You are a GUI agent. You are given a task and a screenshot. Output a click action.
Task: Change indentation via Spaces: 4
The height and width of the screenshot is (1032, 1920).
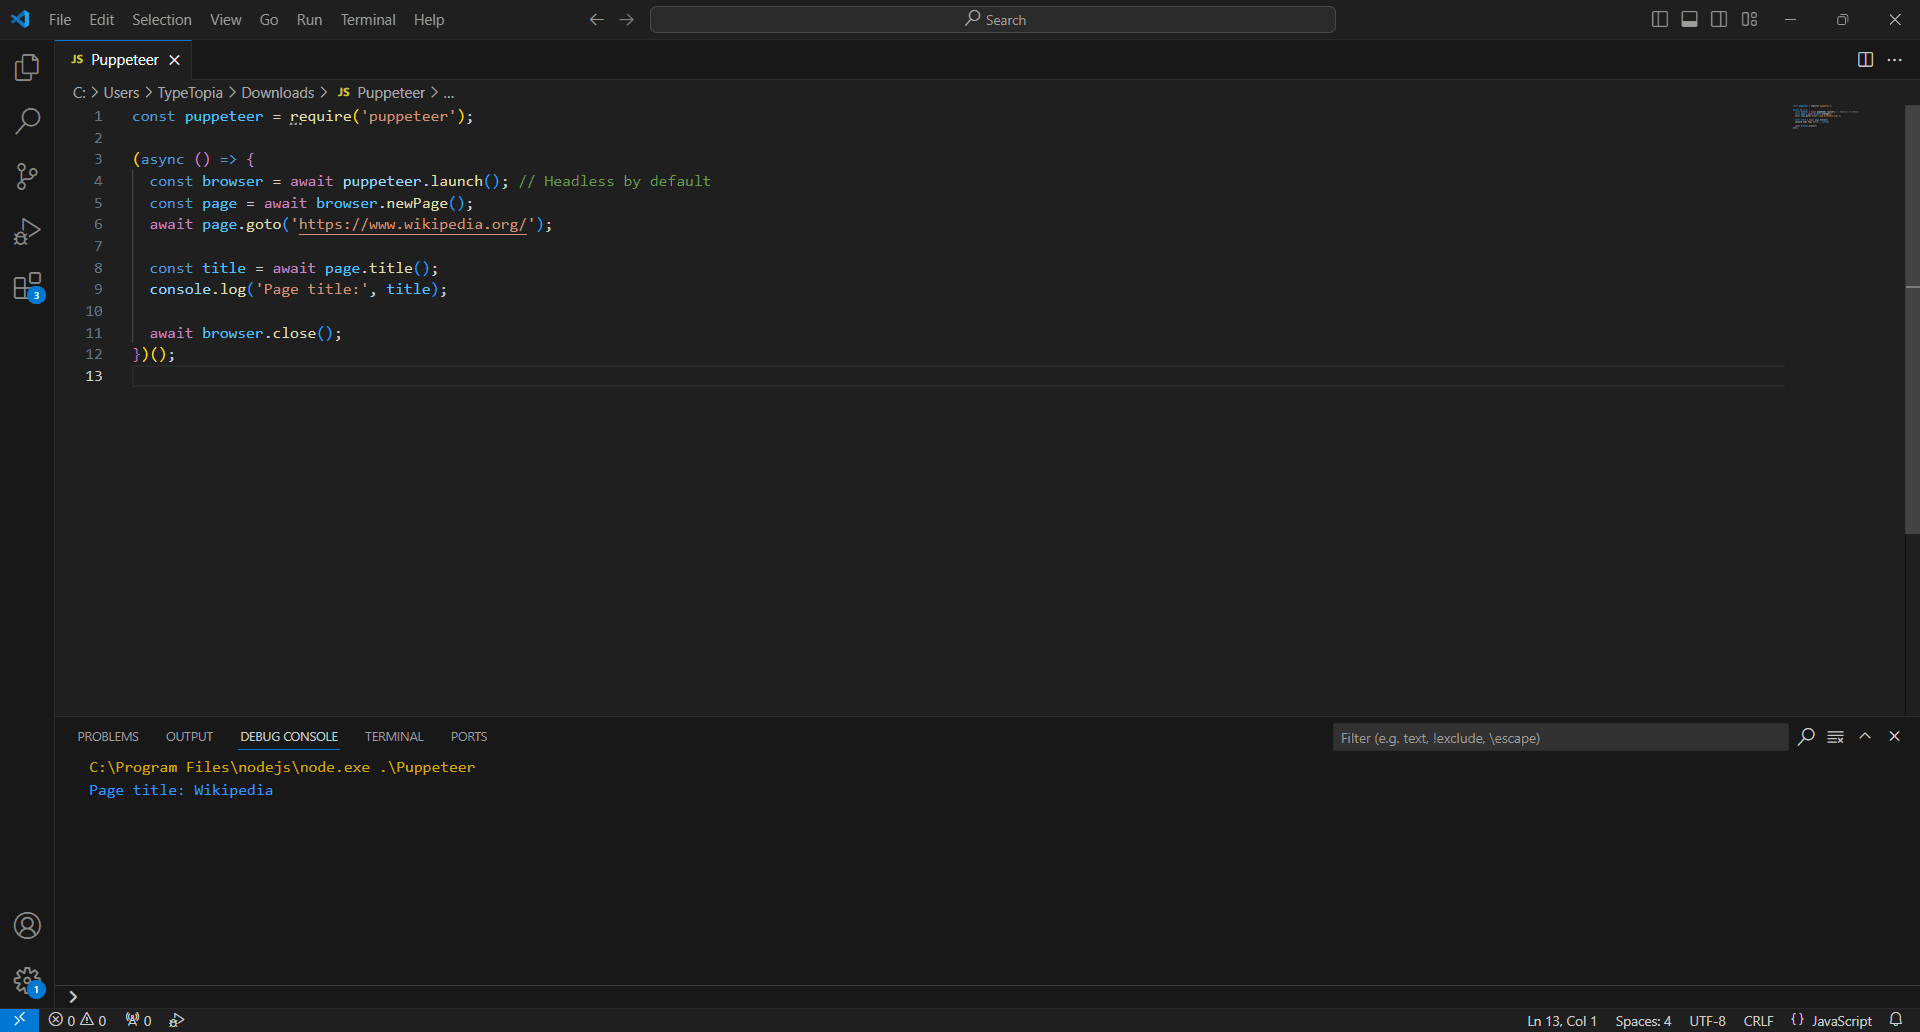tap(1643, 1021)
